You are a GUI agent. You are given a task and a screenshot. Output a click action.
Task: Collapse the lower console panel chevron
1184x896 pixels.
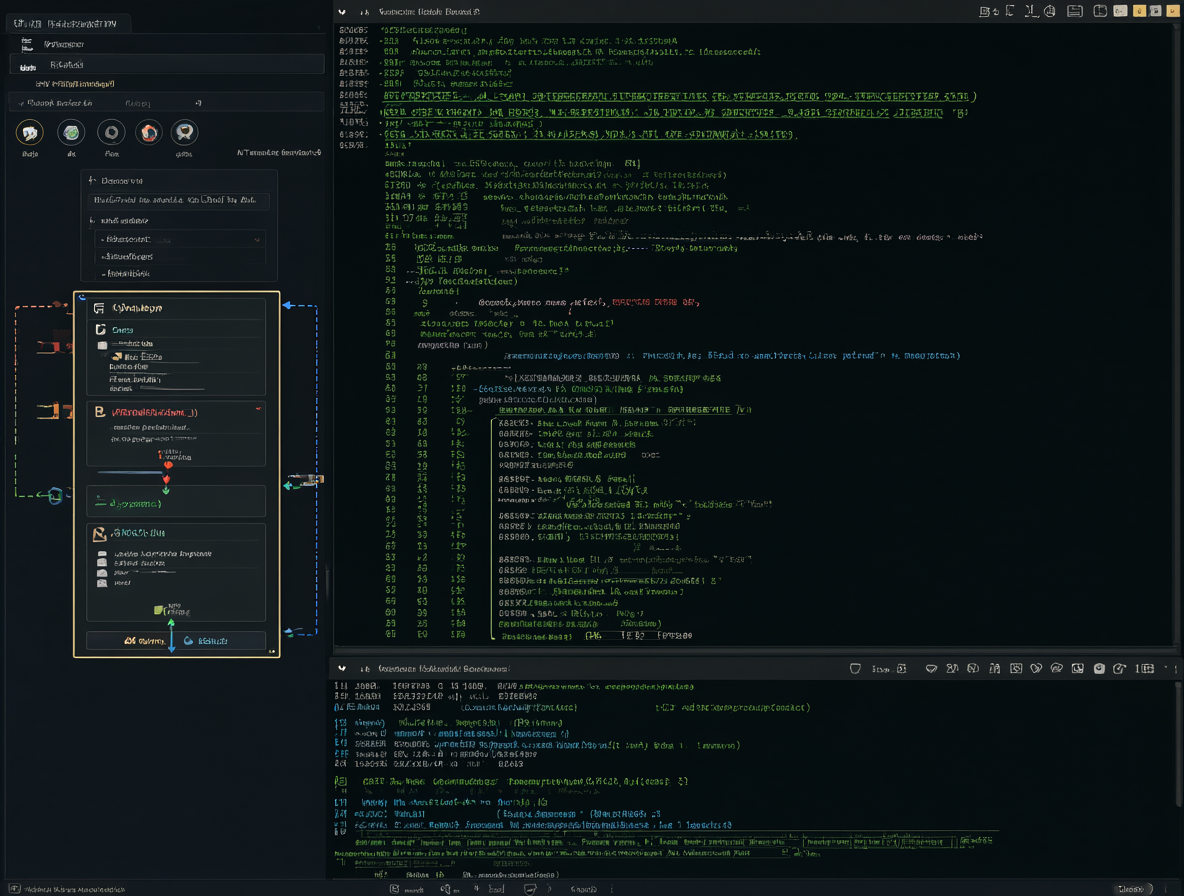(x=342, y=669)
